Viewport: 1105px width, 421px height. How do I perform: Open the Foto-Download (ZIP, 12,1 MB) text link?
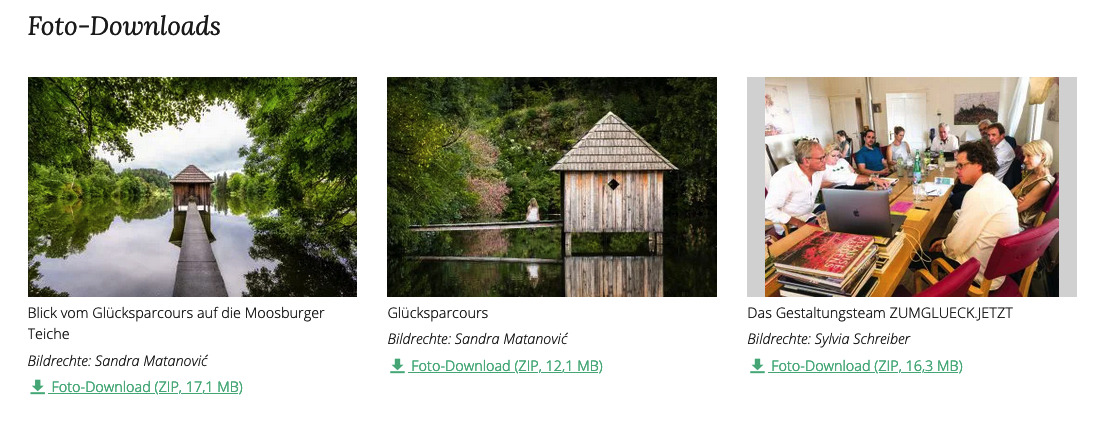click(506, 366)
